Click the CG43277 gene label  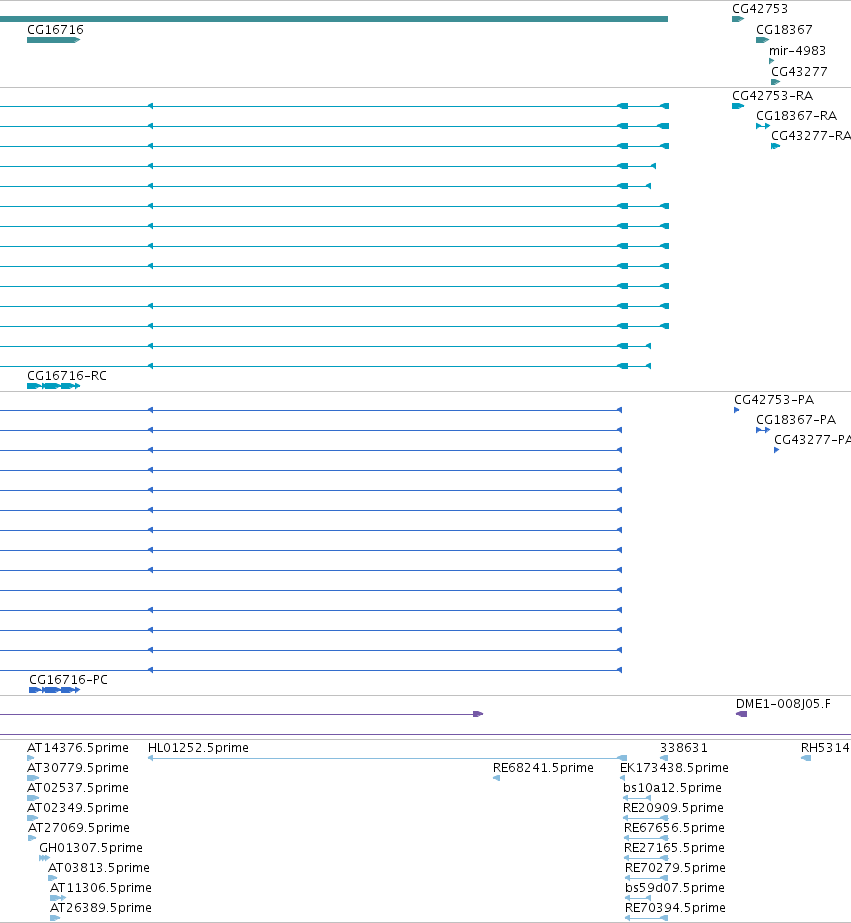[799, 72]
